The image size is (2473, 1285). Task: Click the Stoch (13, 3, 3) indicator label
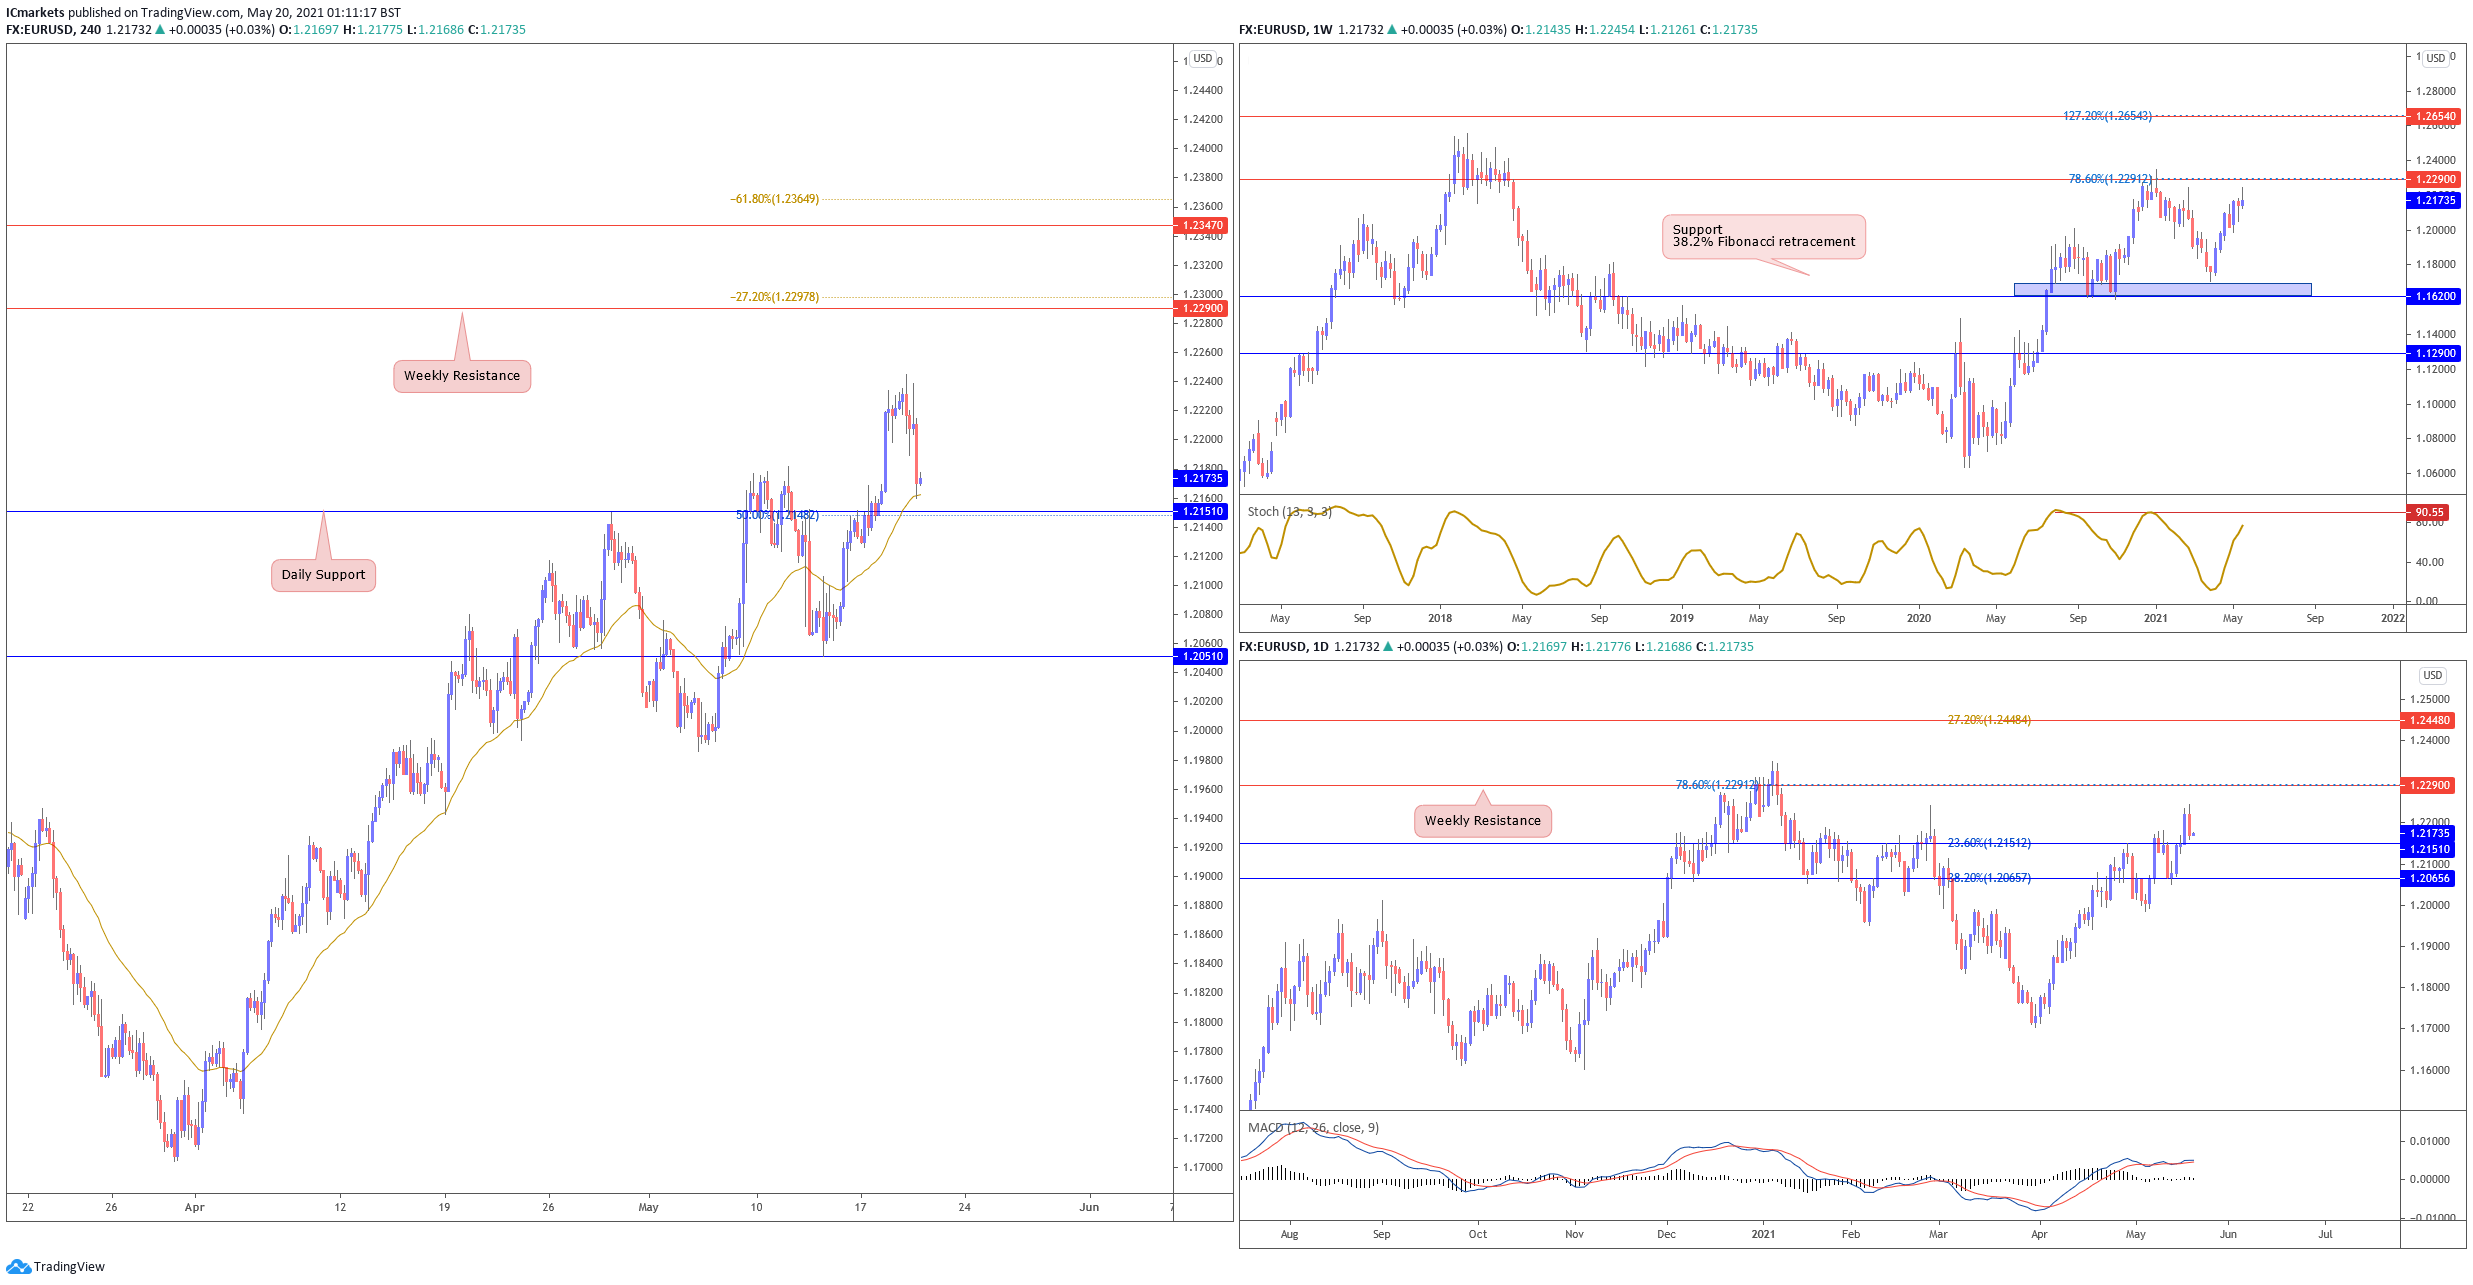(x=1289, y=512)
